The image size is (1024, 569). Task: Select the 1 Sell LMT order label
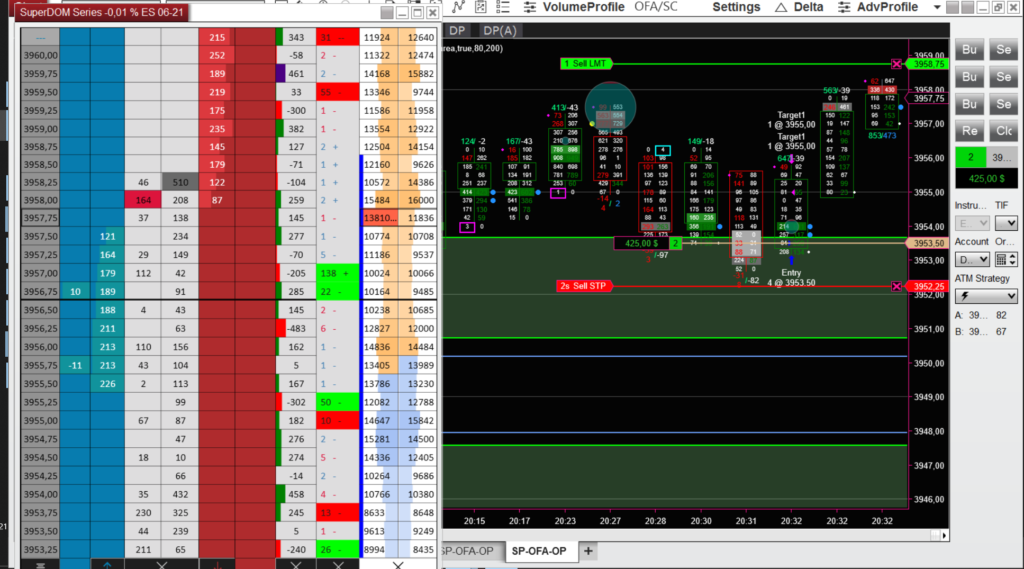tap(586, 63)
